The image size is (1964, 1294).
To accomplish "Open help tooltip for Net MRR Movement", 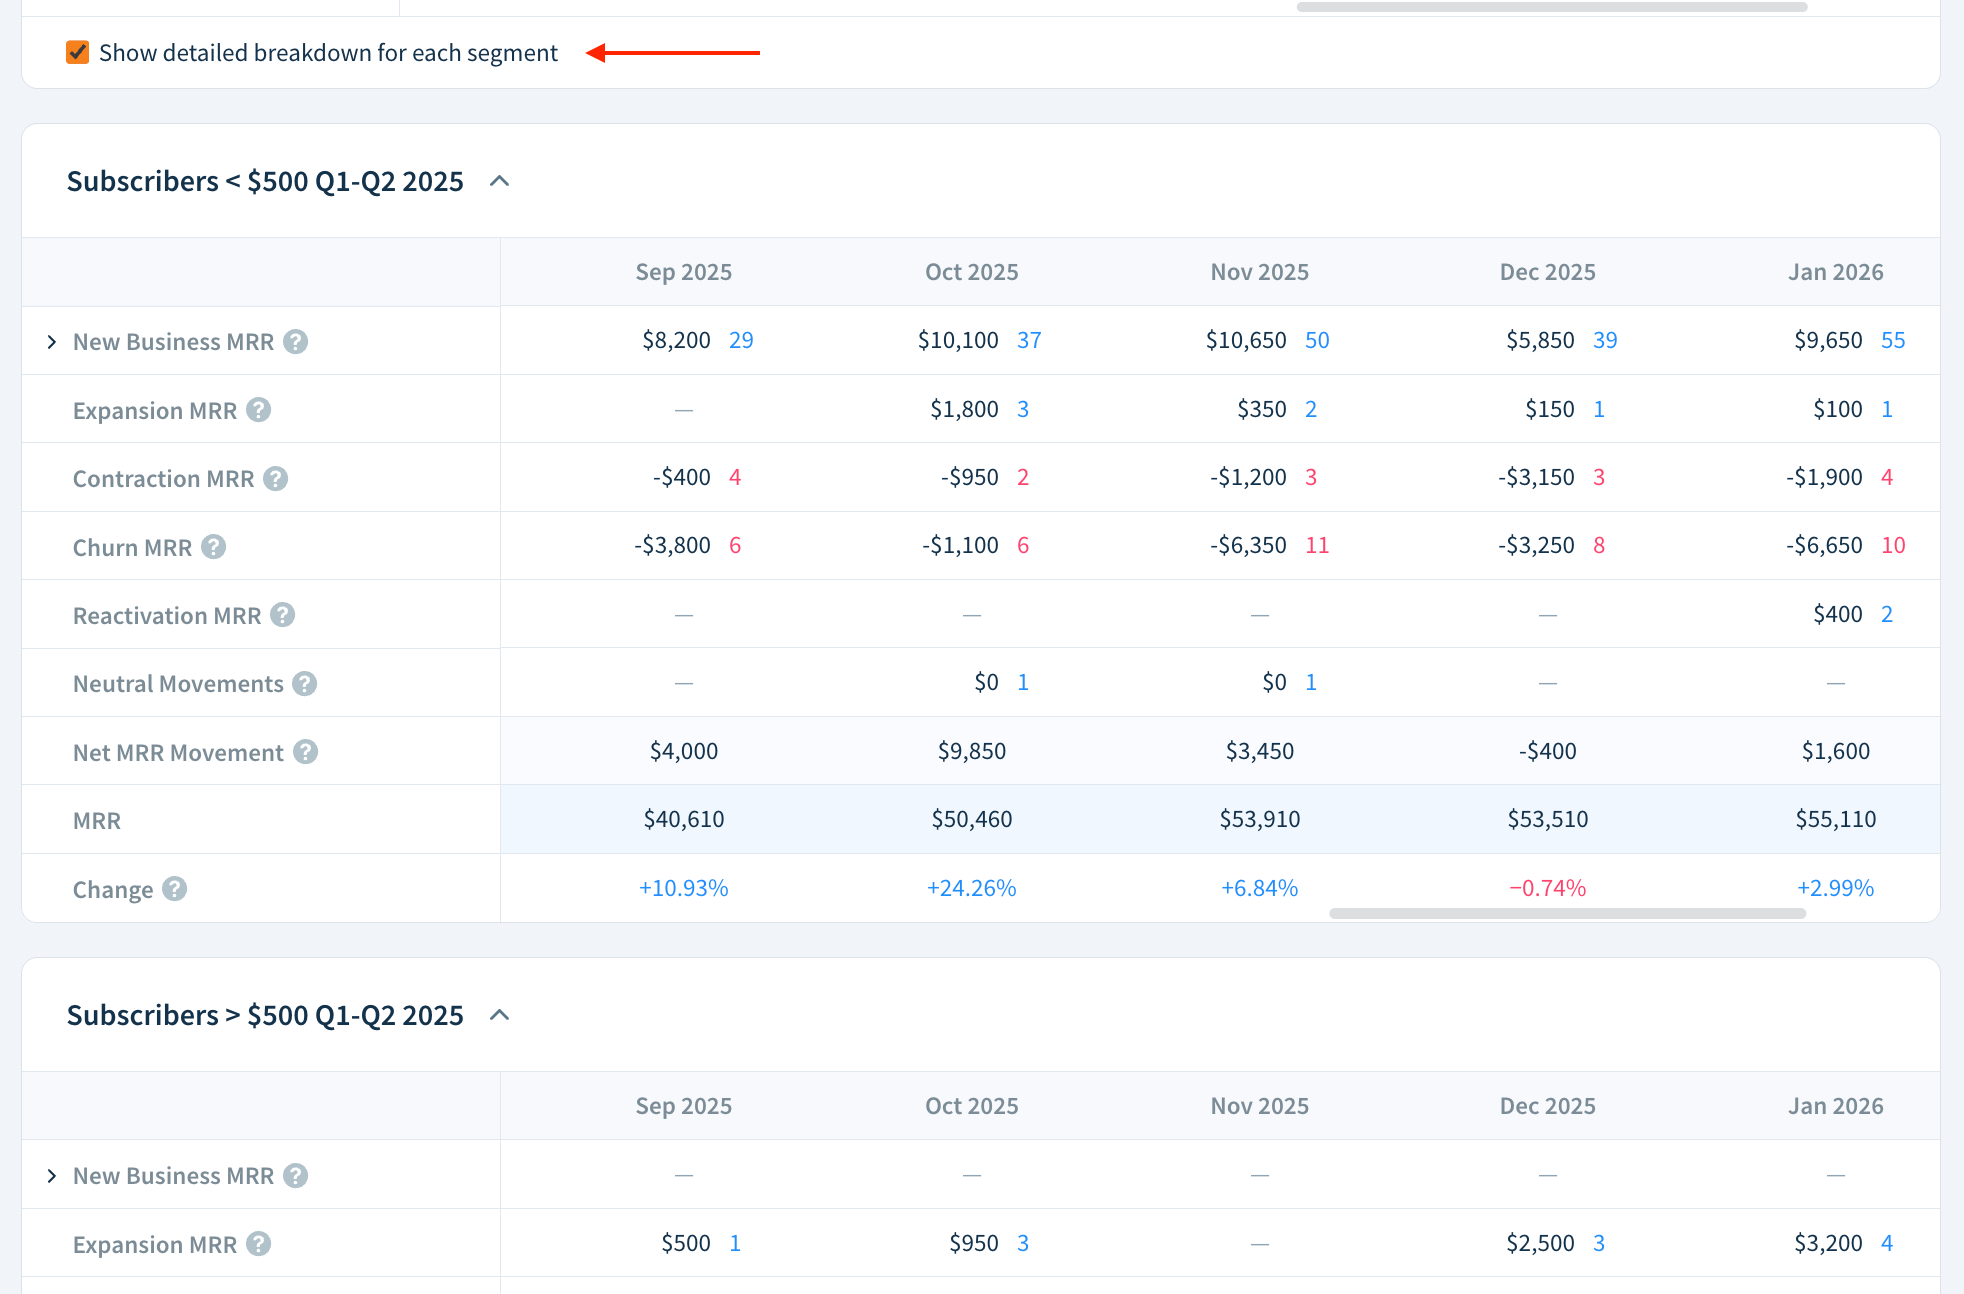I will [x=307, y=752].
